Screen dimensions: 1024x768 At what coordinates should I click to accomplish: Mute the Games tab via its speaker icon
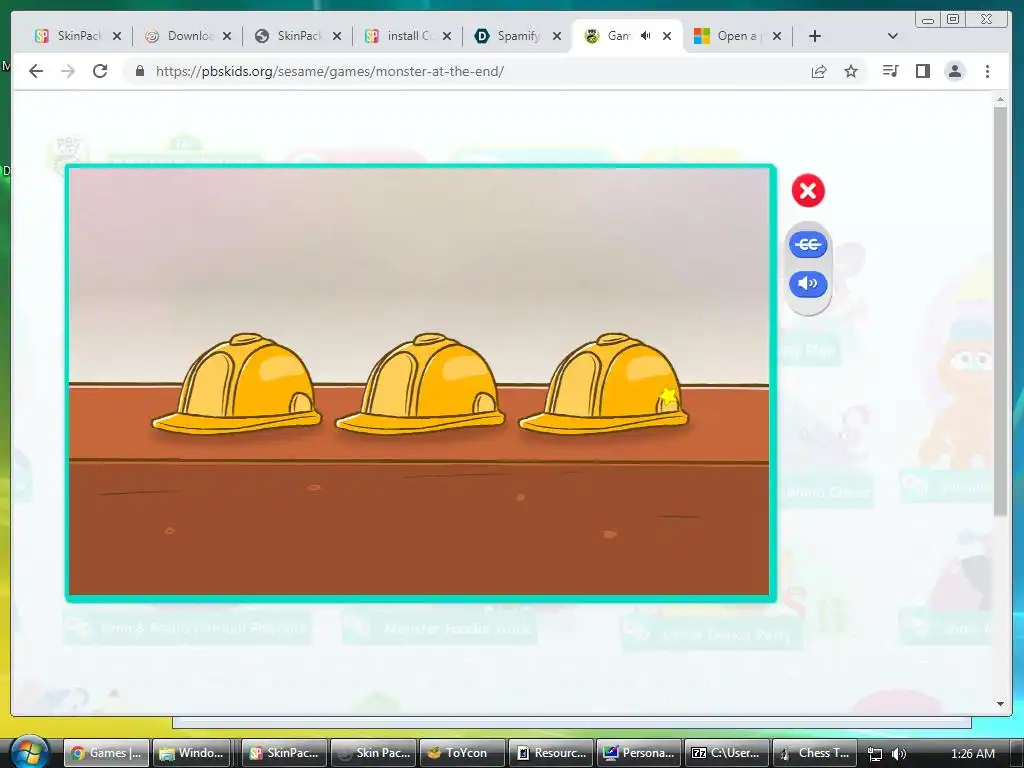point(645,36)
